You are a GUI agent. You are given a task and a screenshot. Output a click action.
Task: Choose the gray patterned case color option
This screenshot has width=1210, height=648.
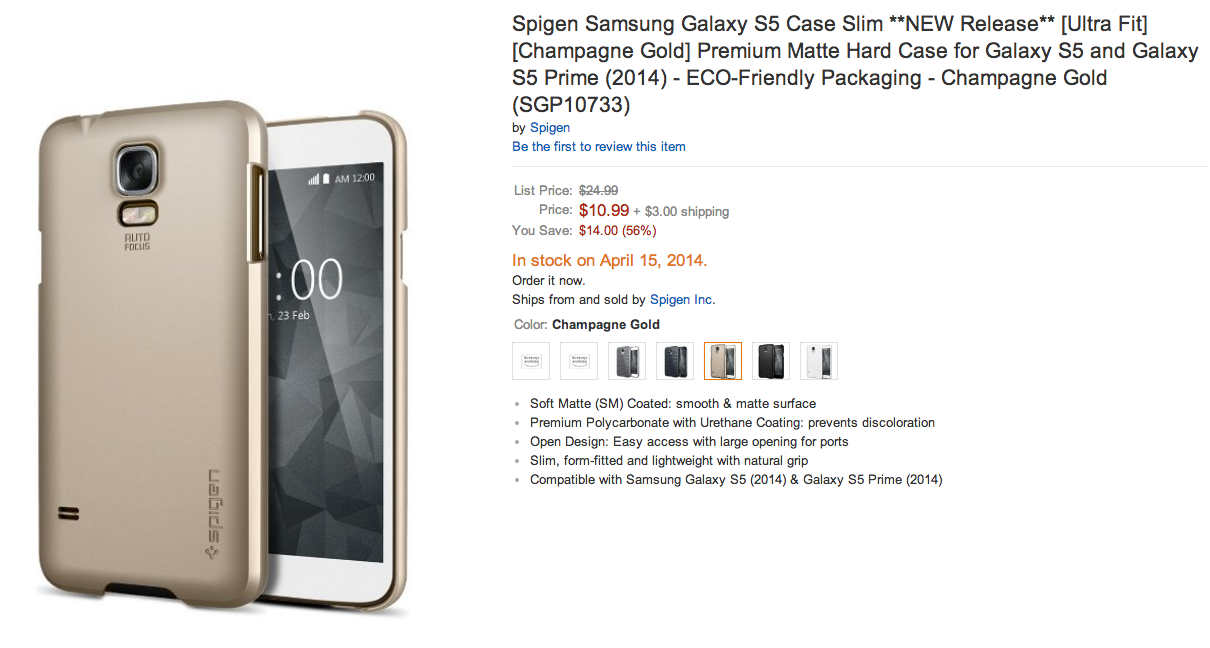627,361
